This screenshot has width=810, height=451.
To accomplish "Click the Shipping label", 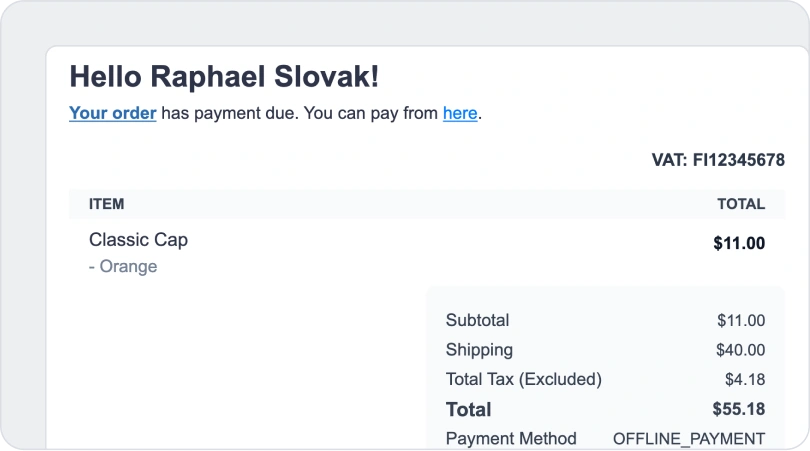I will click(479, 350).
